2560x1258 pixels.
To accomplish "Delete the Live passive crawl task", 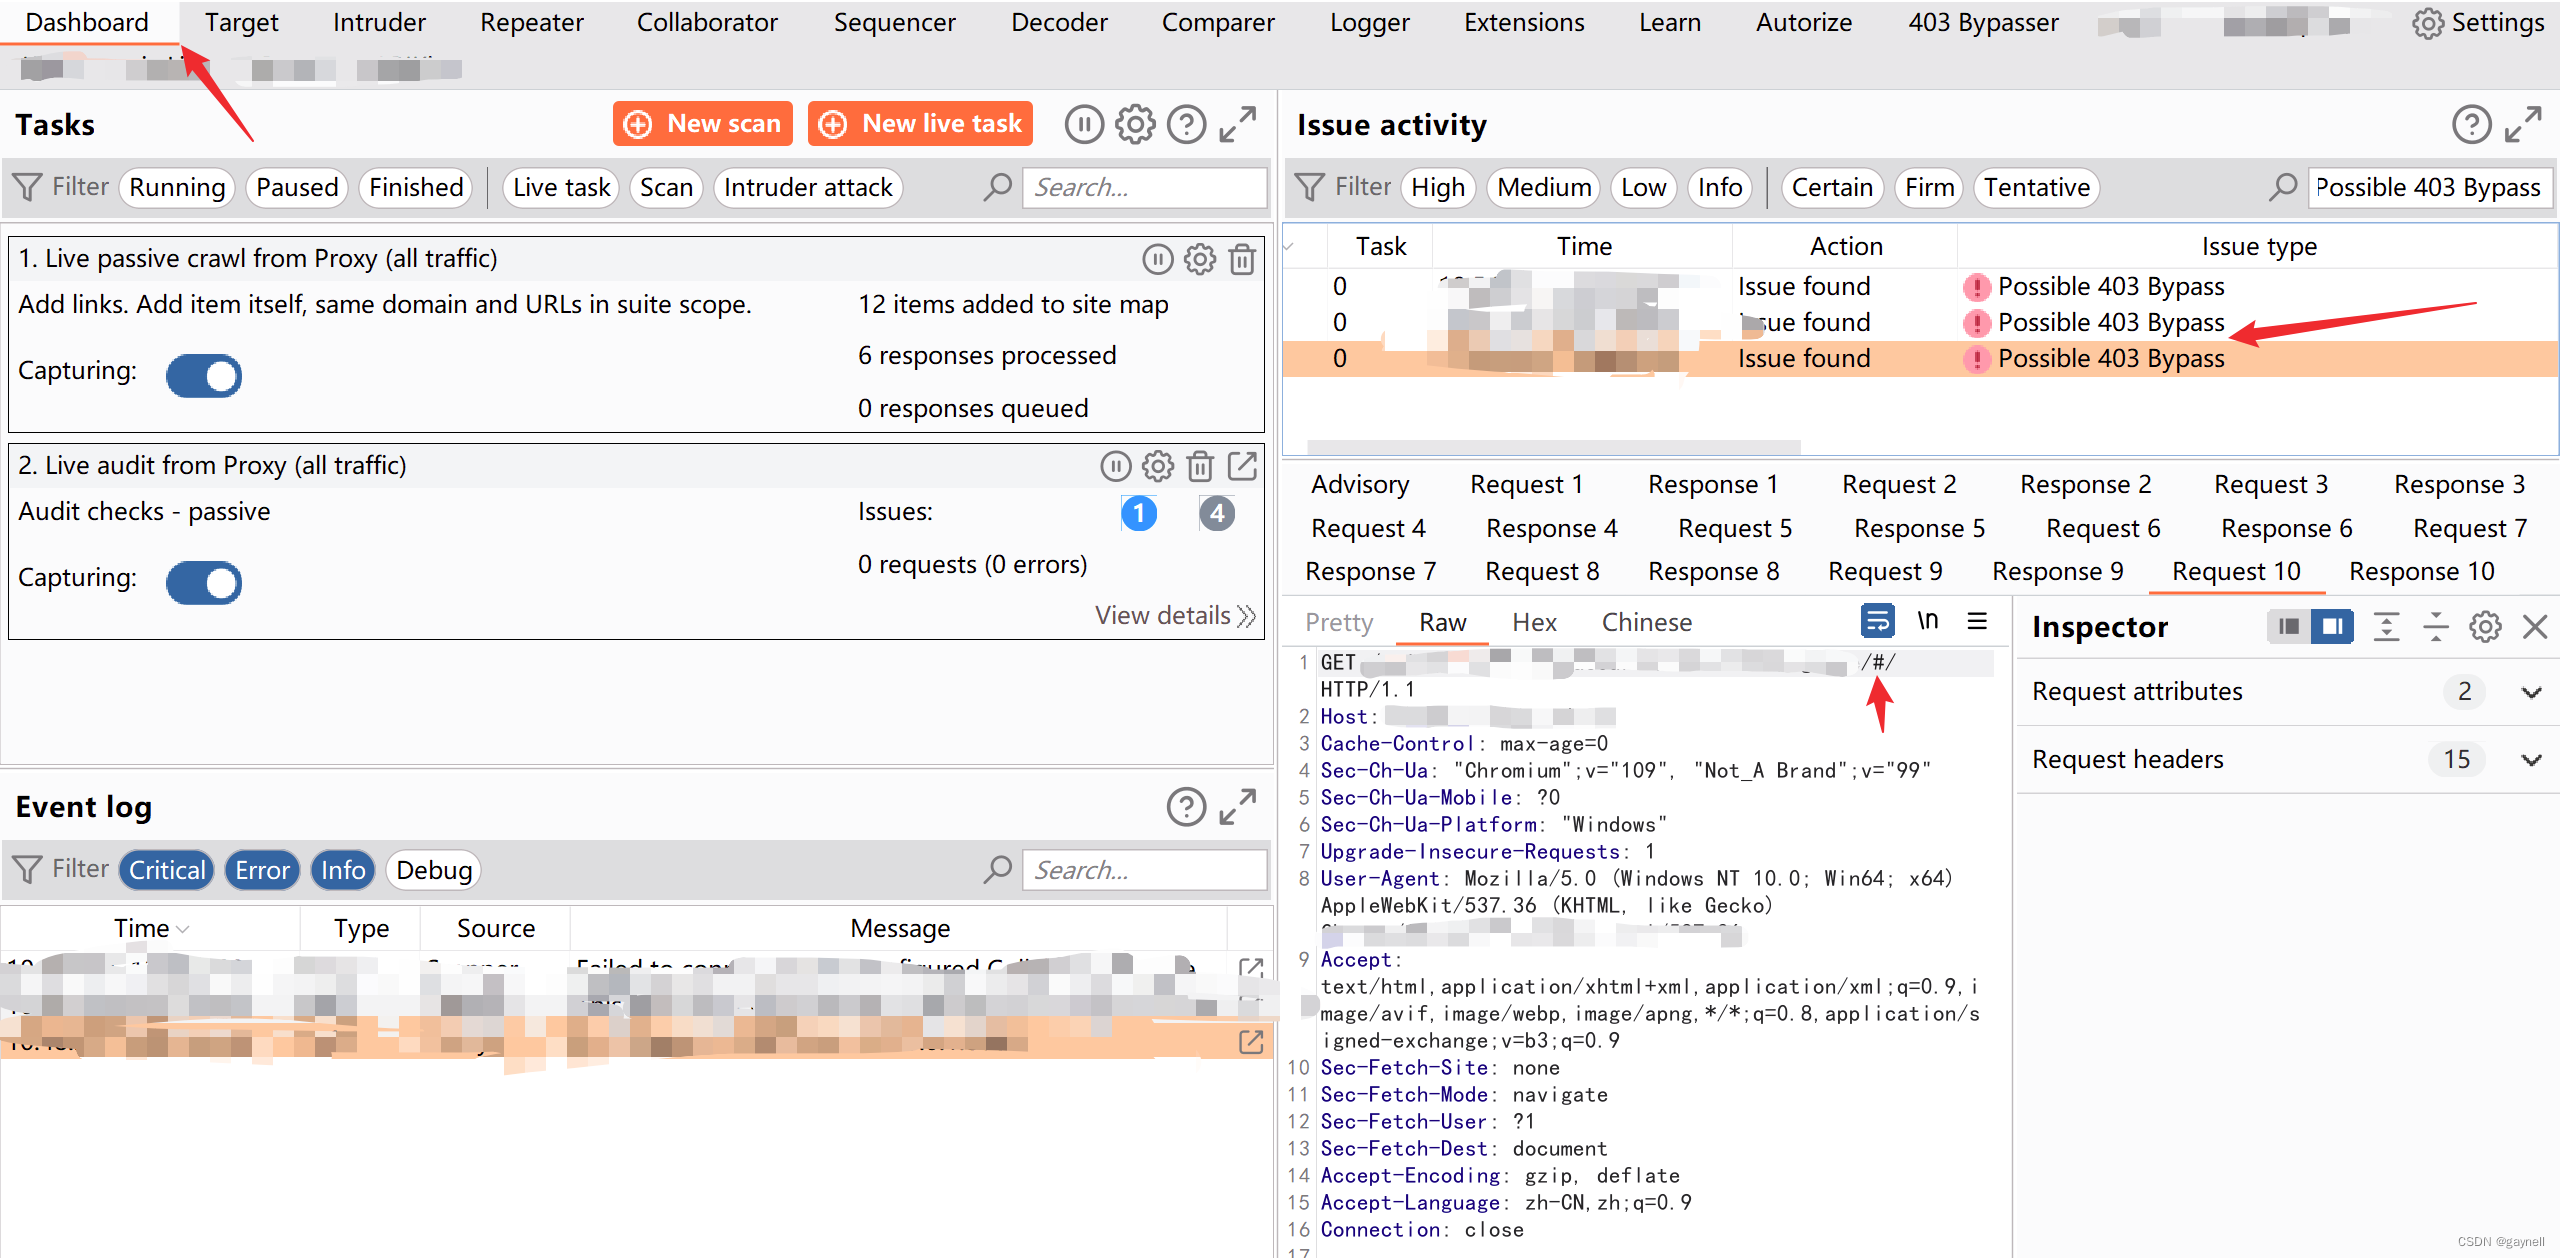I will pyautogui.click(x=1242, y=260).
